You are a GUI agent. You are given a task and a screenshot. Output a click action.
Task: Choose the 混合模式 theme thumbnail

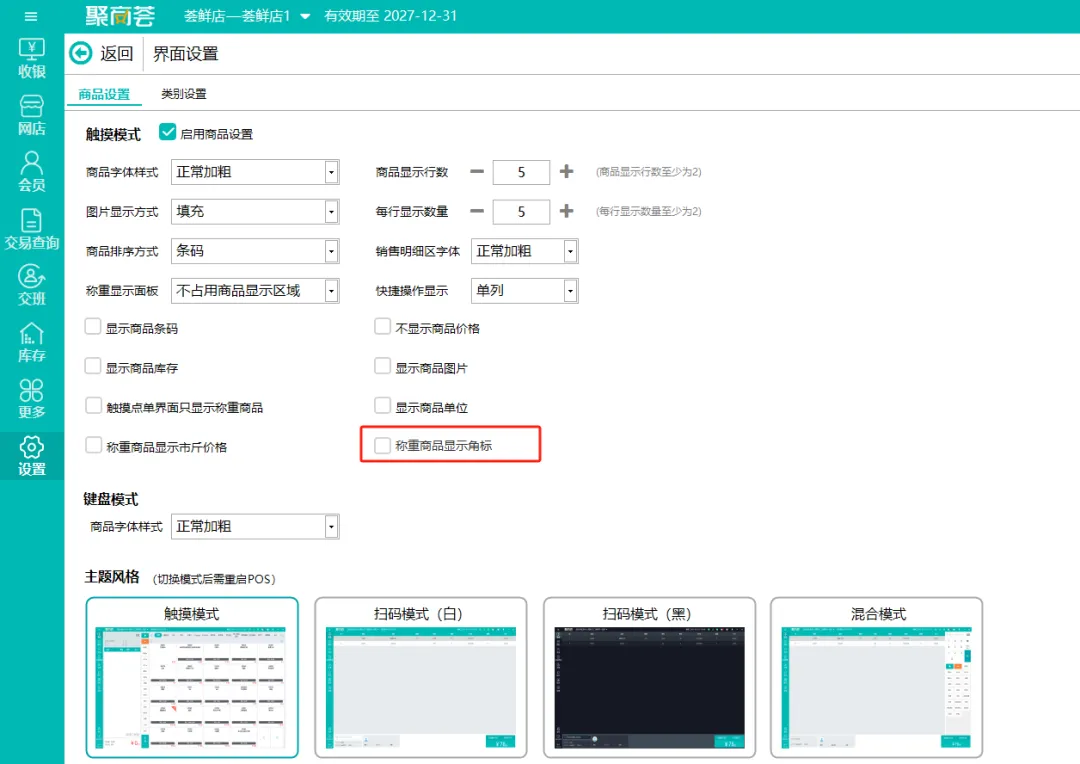point(877,677)
